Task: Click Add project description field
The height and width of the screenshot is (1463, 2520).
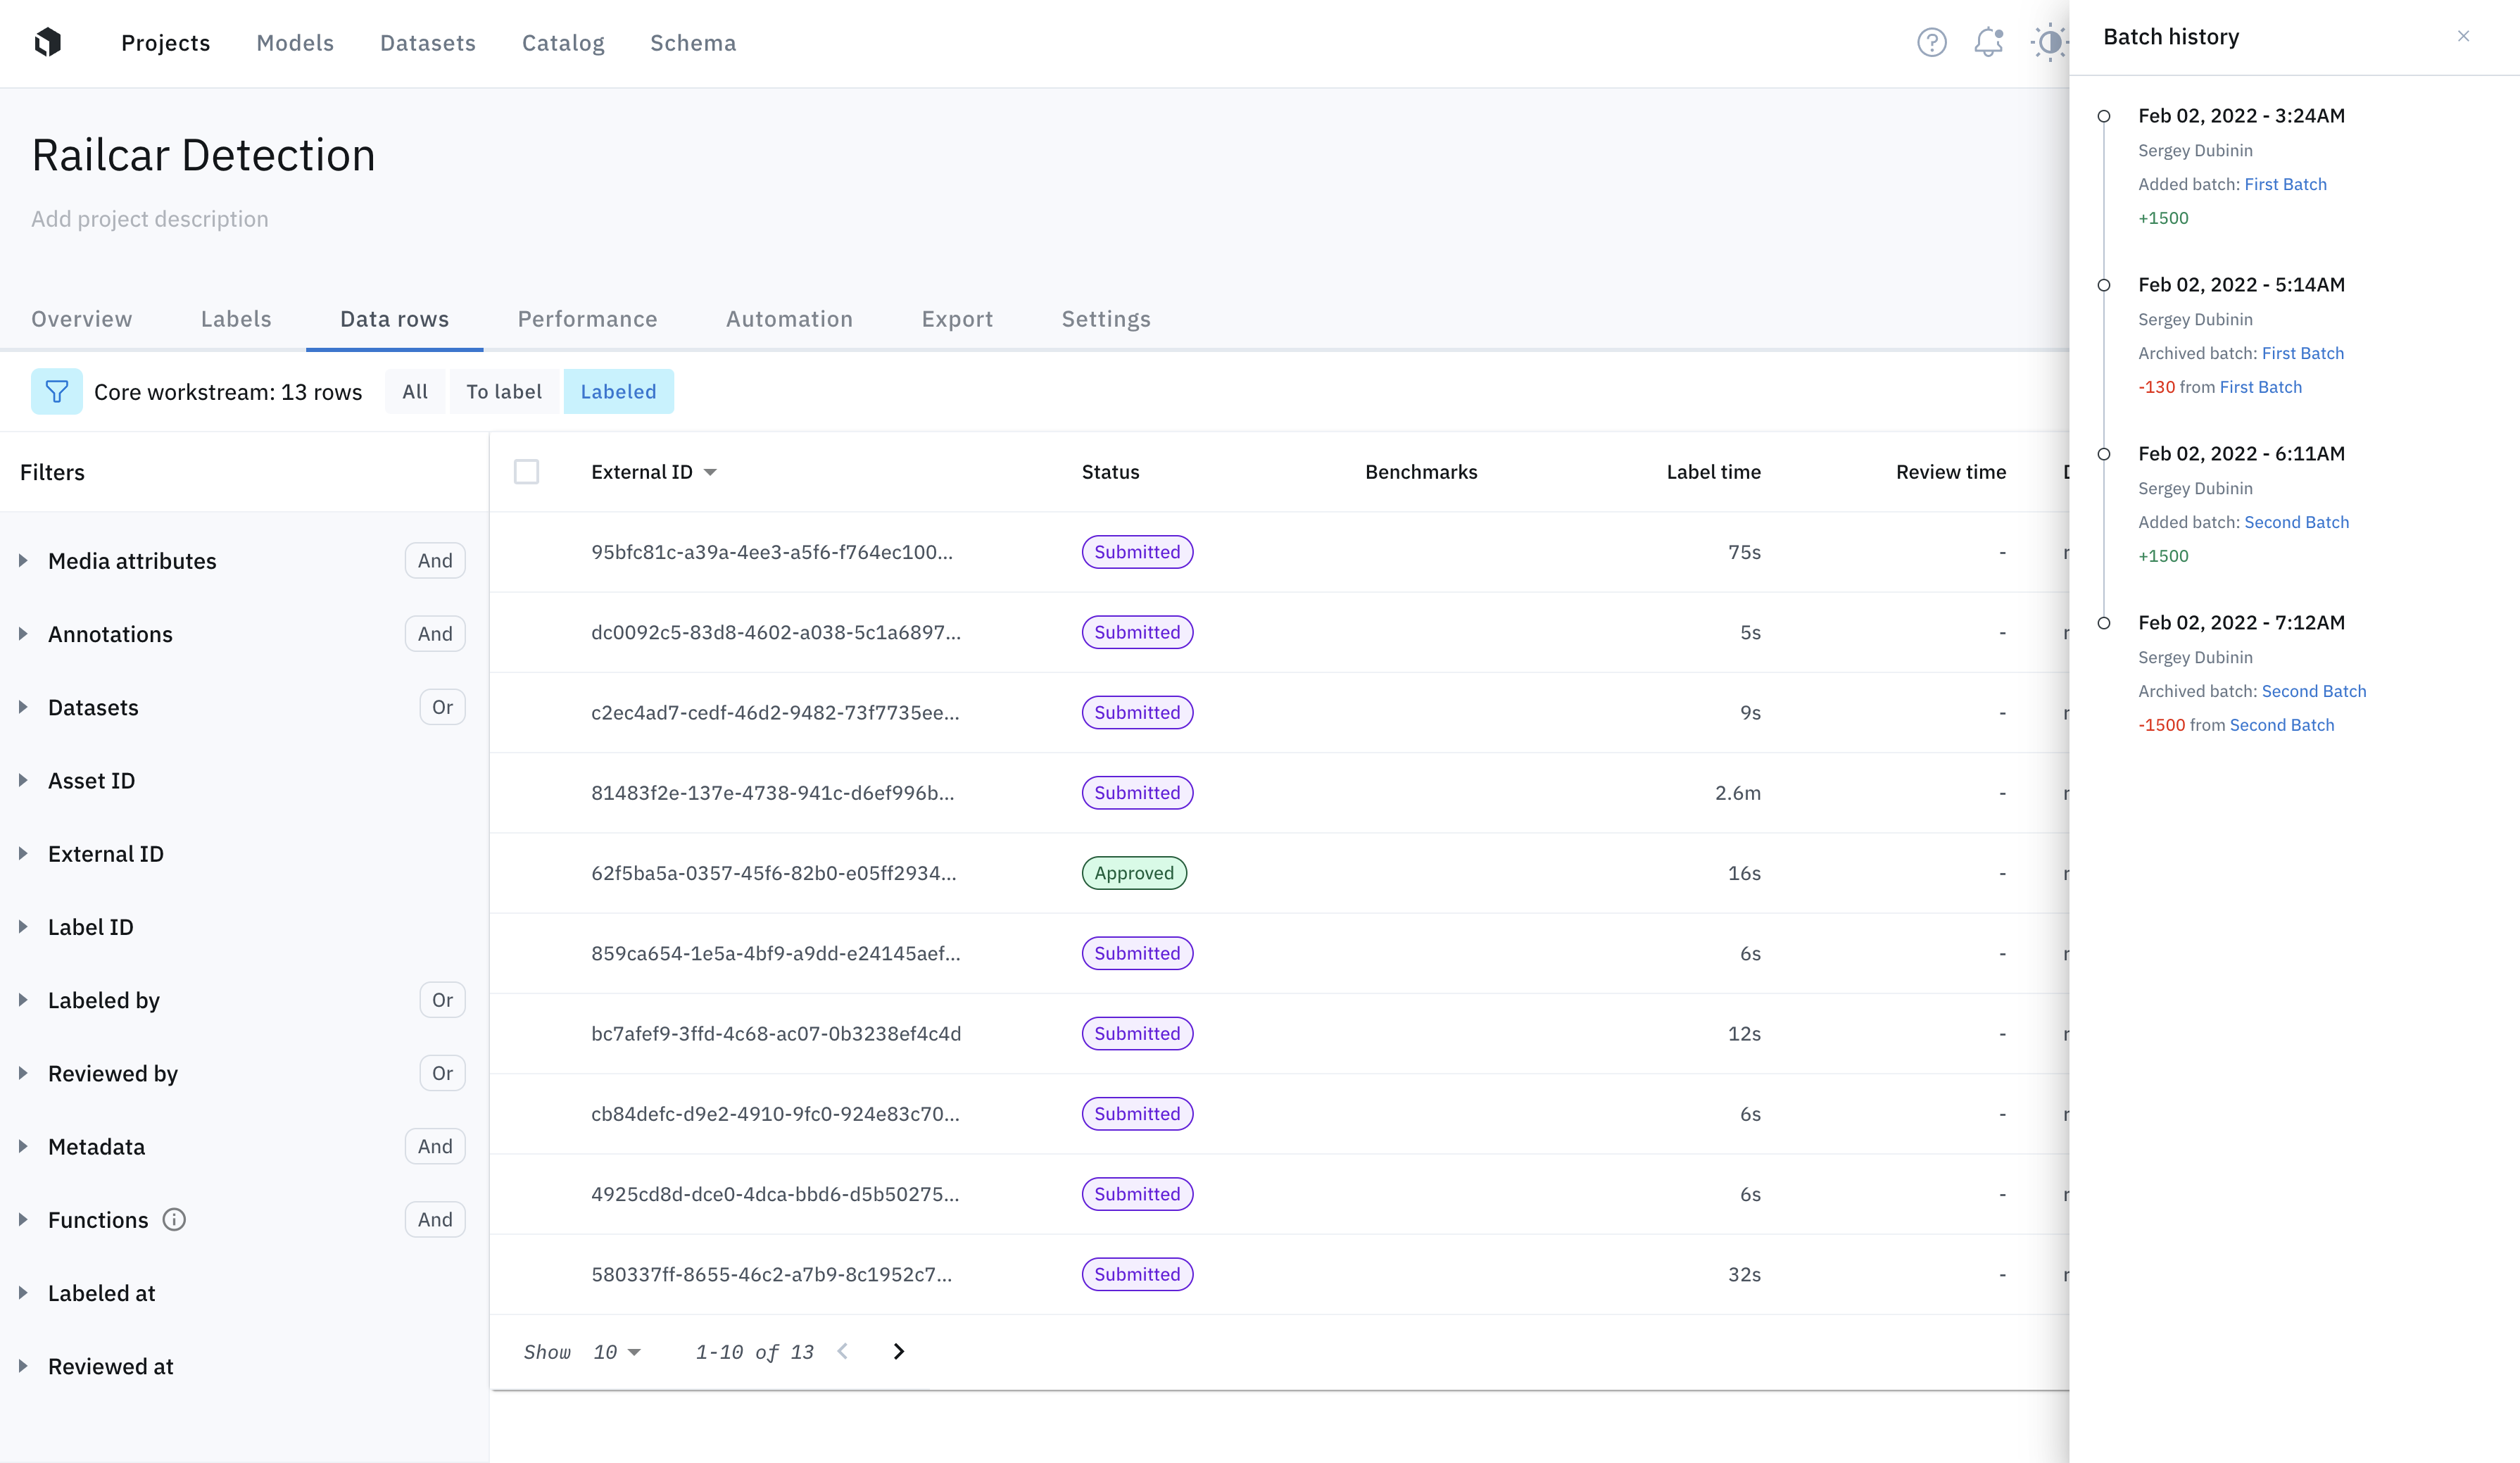Action: point(150,219)
